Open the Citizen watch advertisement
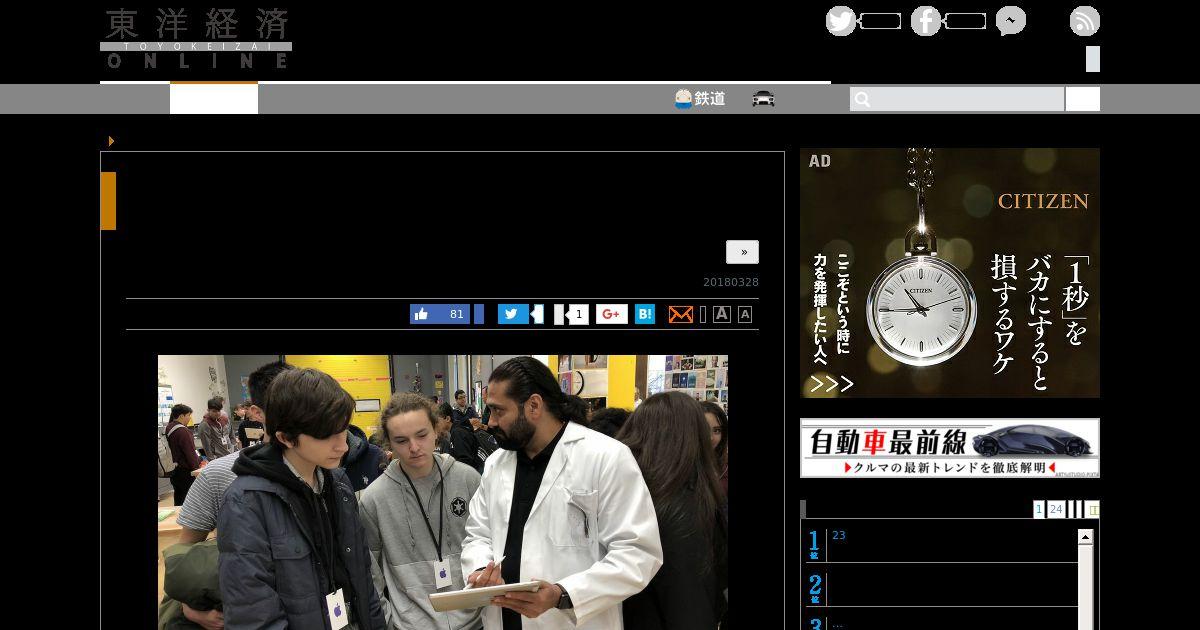Screen dimensions: 1200x630 [x=949, y=273]
